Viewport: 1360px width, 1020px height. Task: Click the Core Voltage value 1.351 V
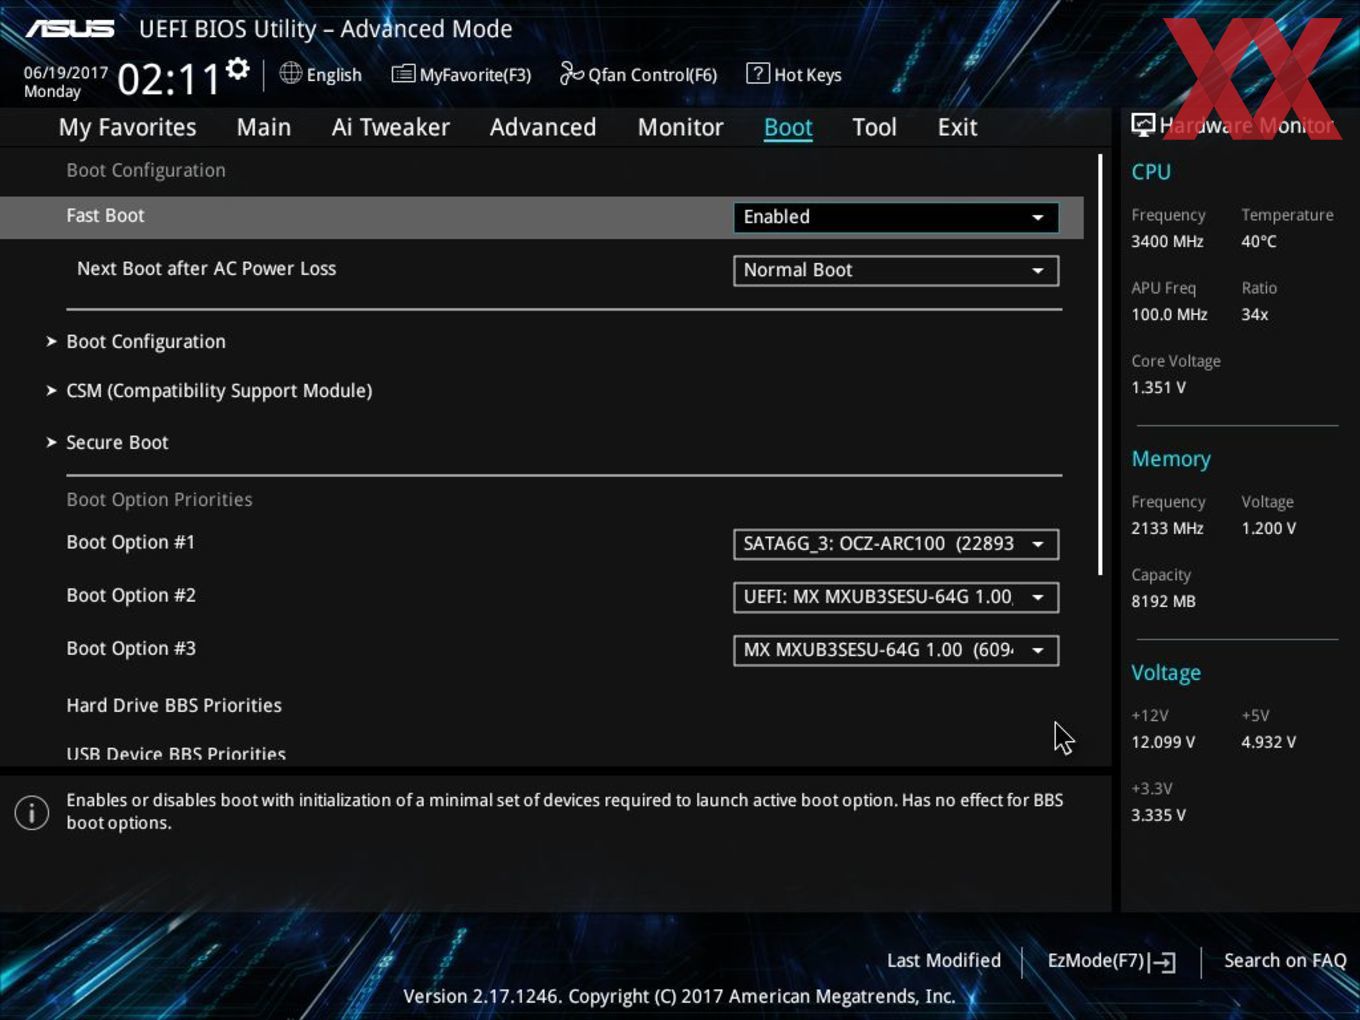1158,388
